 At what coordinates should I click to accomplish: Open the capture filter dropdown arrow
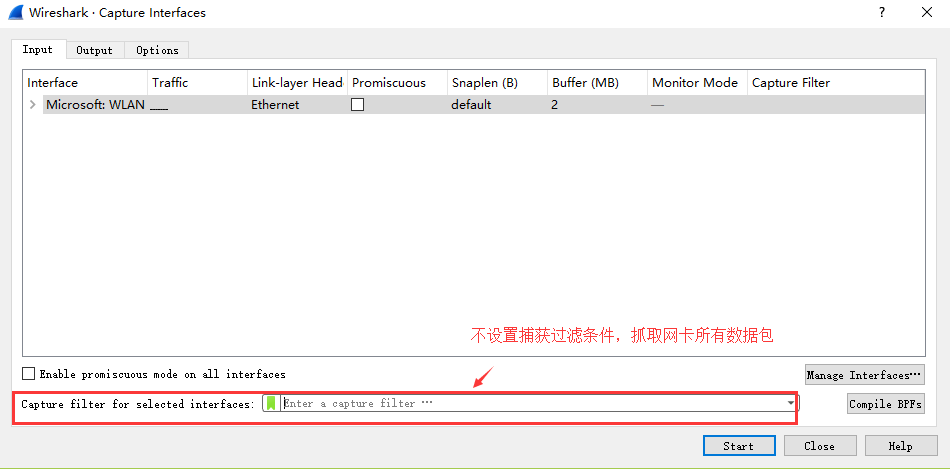click(791, 403)
